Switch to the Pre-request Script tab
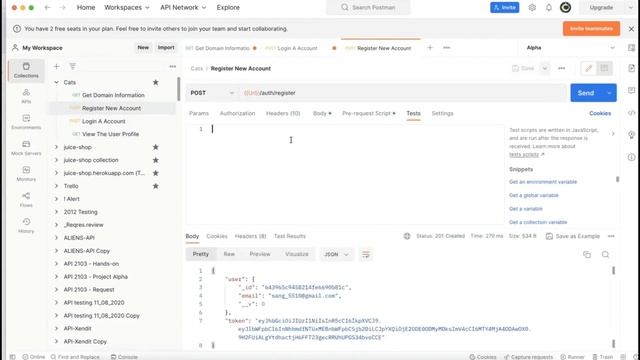Viewport: 640px width, 360px height. click(x=369, y=113)
